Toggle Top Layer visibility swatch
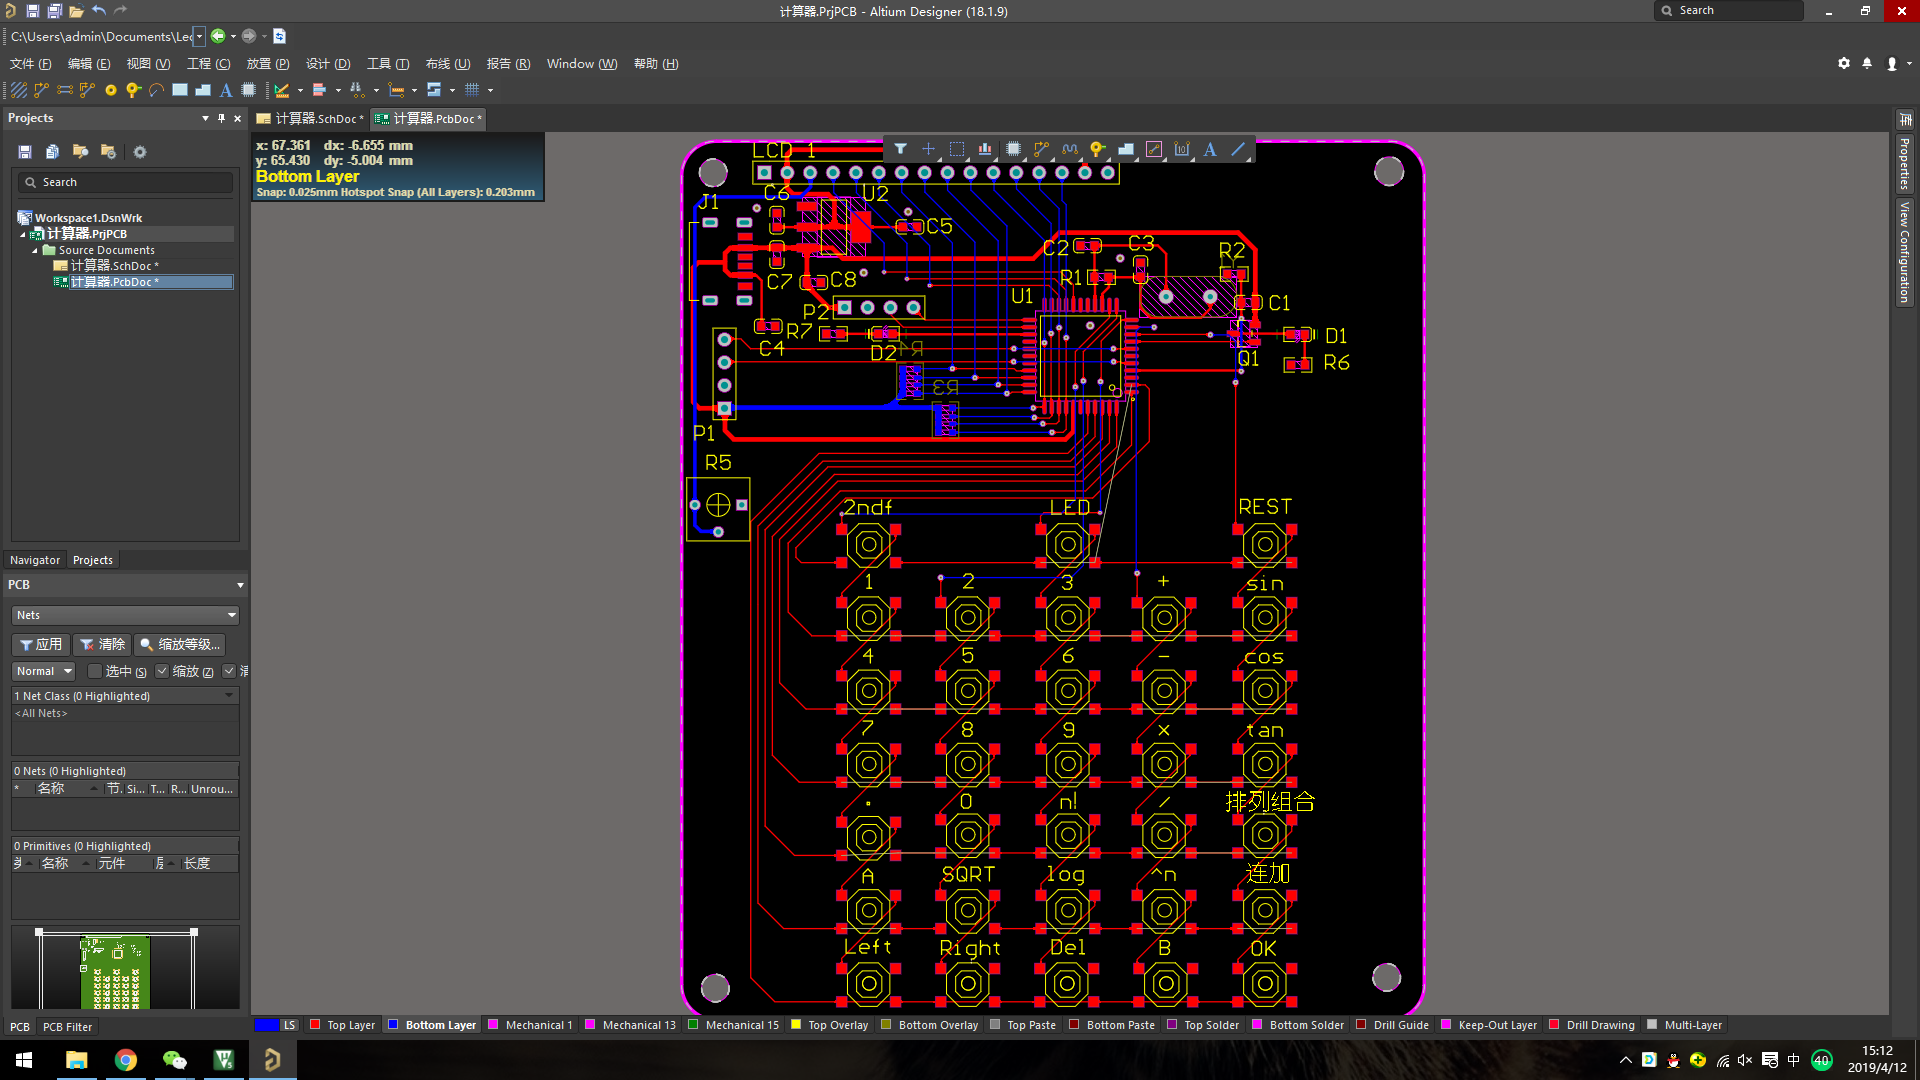Viewport: 1920px width, 1080px height. point(315,1025)
